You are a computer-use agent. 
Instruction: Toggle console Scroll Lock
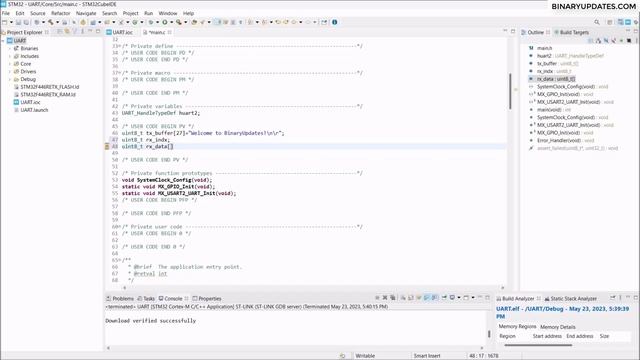(x=410, y=298)
